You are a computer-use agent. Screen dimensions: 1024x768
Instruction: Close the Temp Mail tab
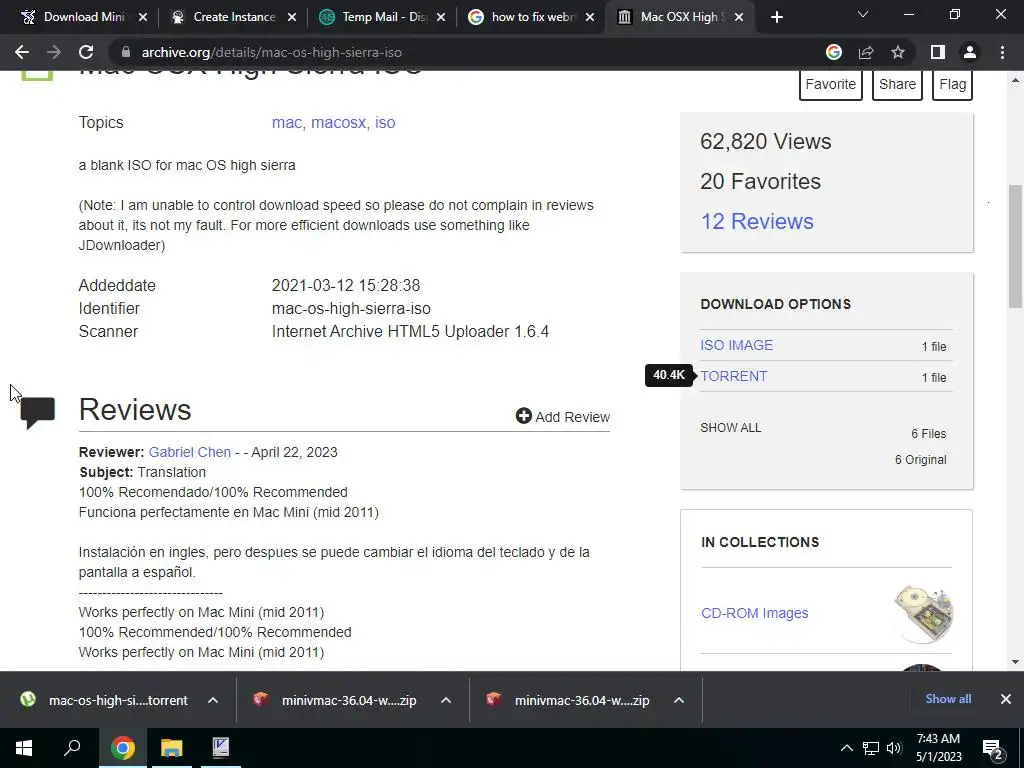[x=441, y=17]
